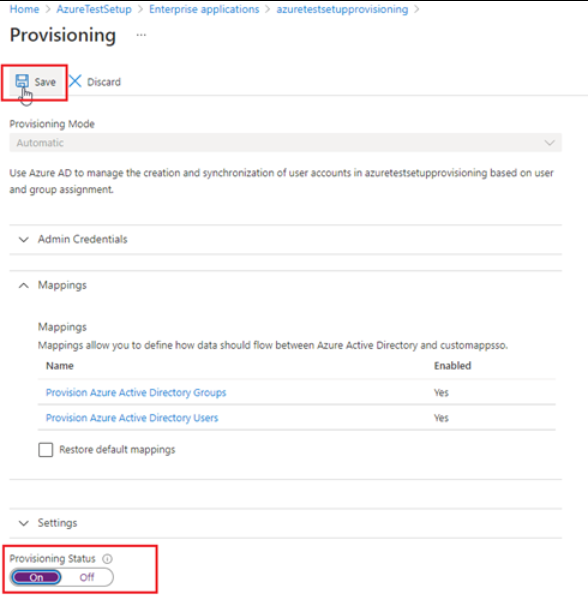
Task: Click the Discard X icon
Action: (x=75, y=81)
